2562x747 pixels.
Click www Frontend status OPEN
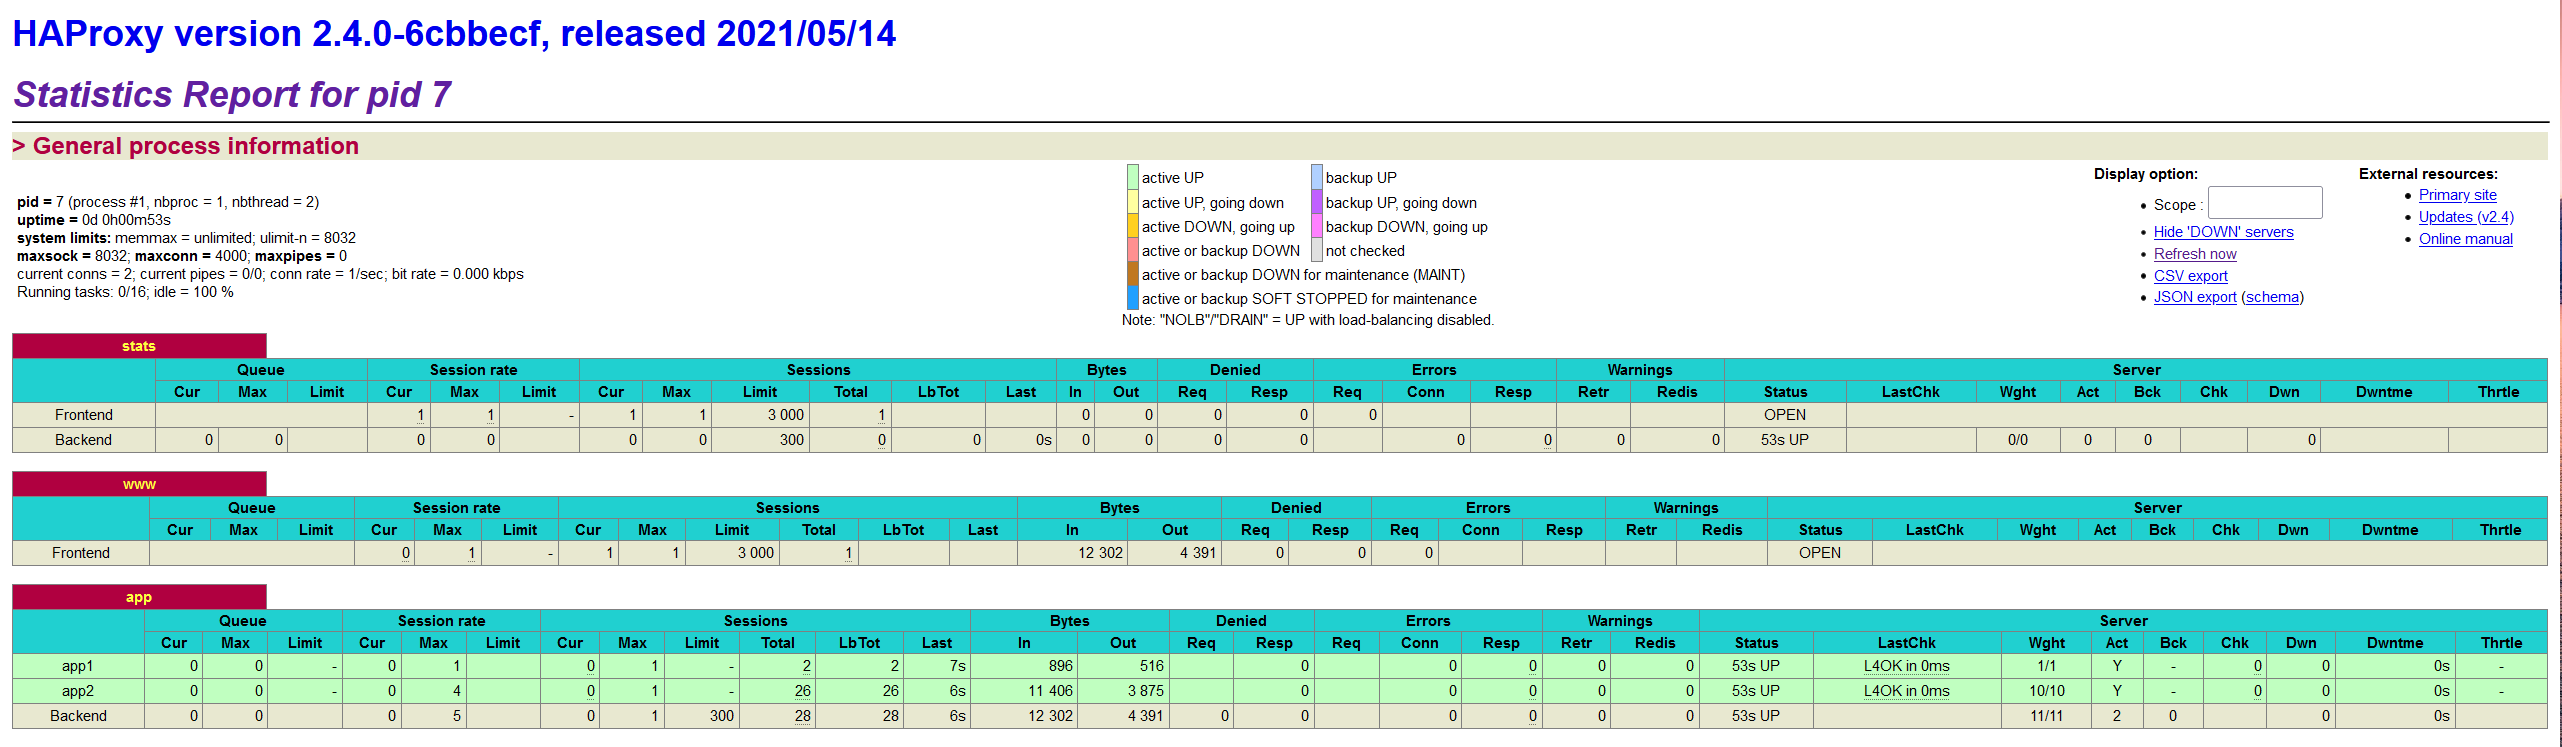[x=1819, y=553]
